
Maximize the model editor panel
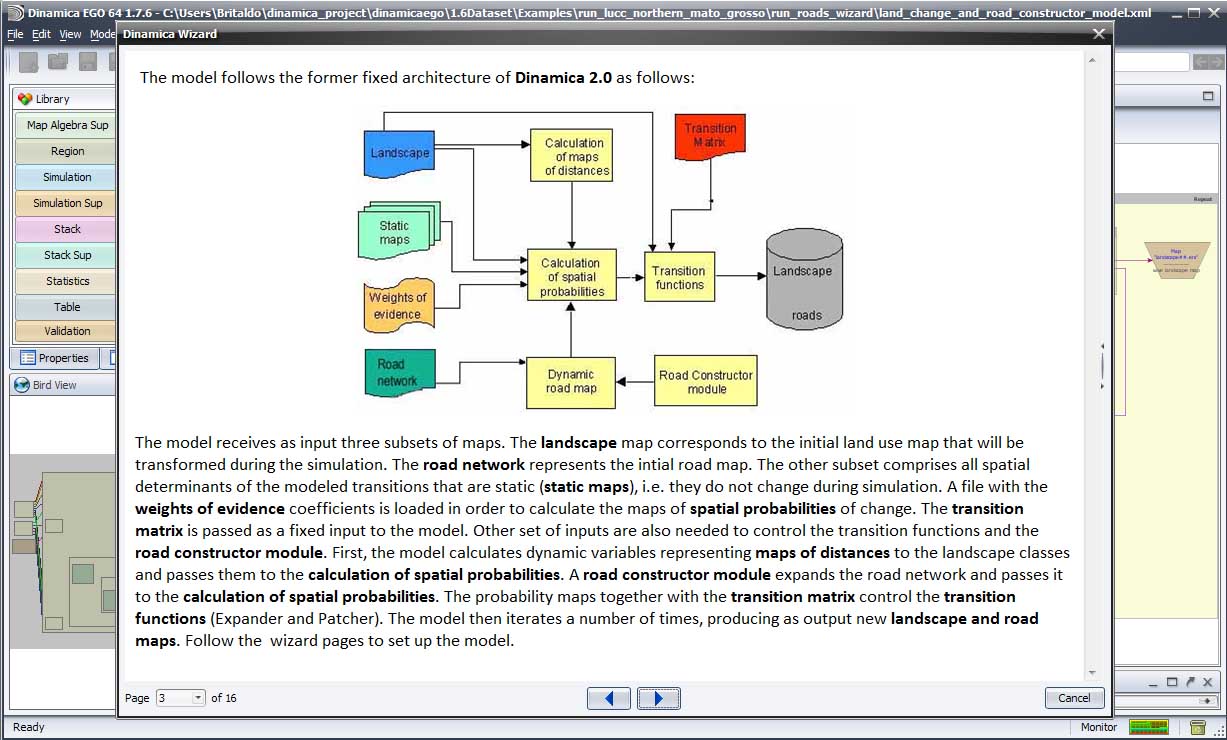1209,97
